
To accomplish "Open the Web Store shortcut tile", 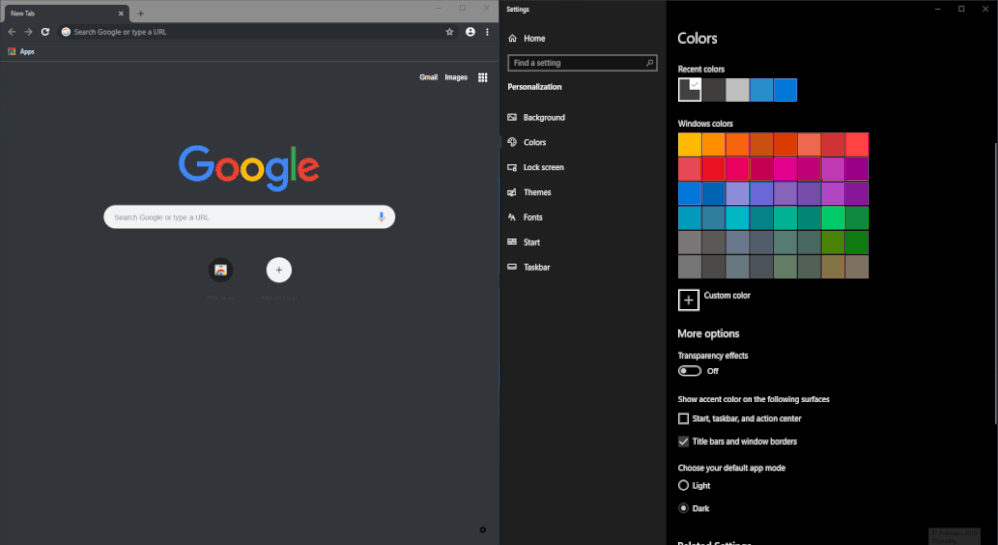I will (221, 270).
